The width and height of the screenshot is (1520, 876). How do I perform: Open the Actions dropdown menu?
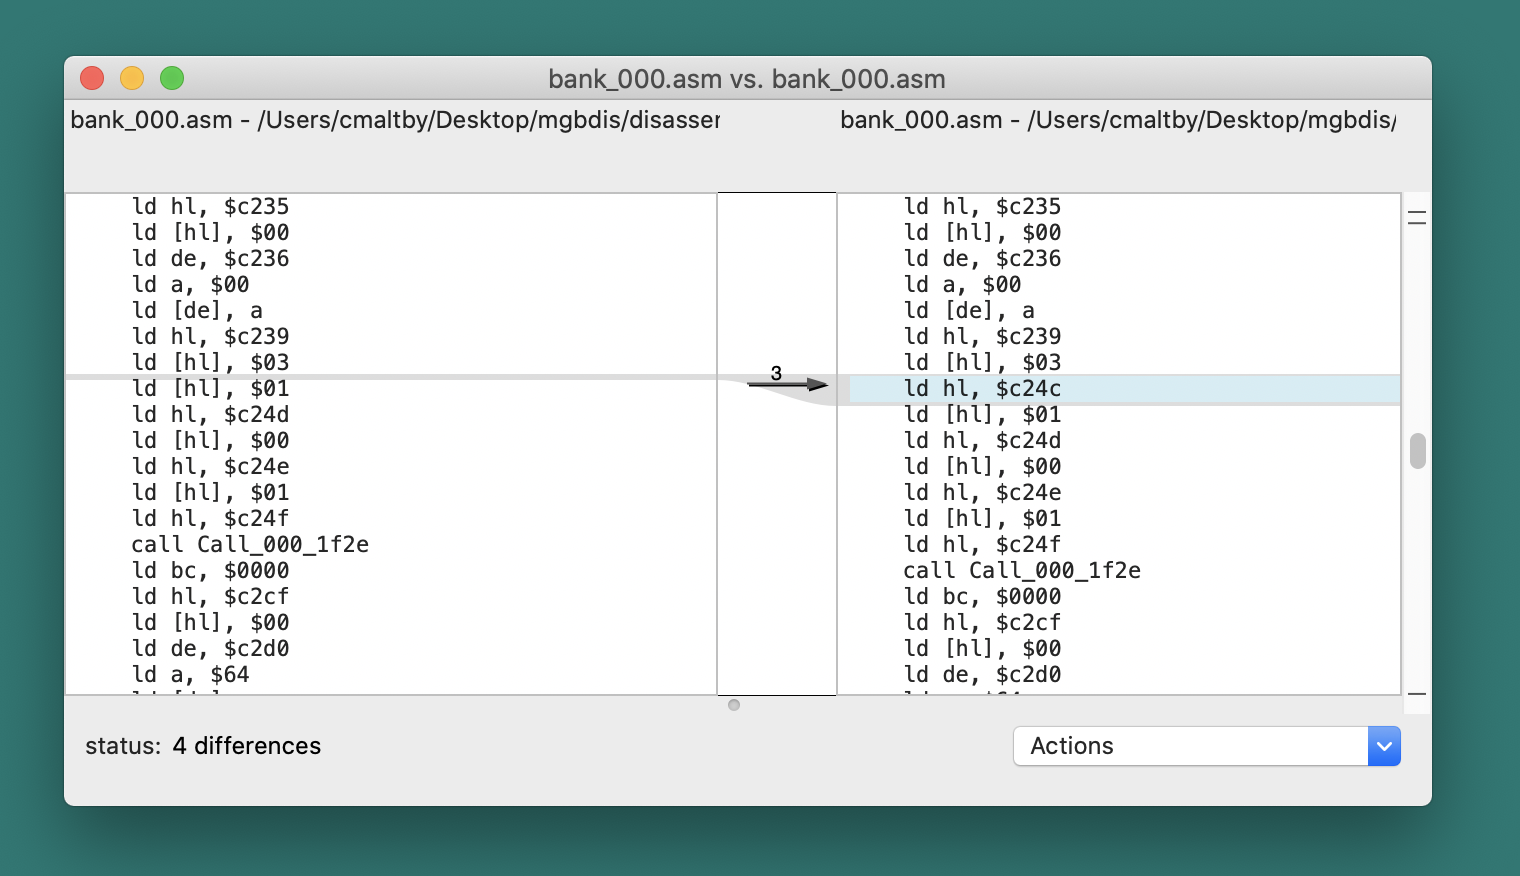[1206, 746]
